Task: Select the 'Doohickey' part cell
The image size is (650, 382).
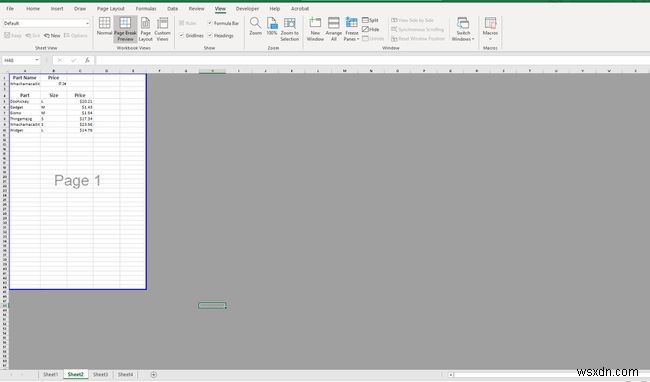Action: tap(25, 101)
